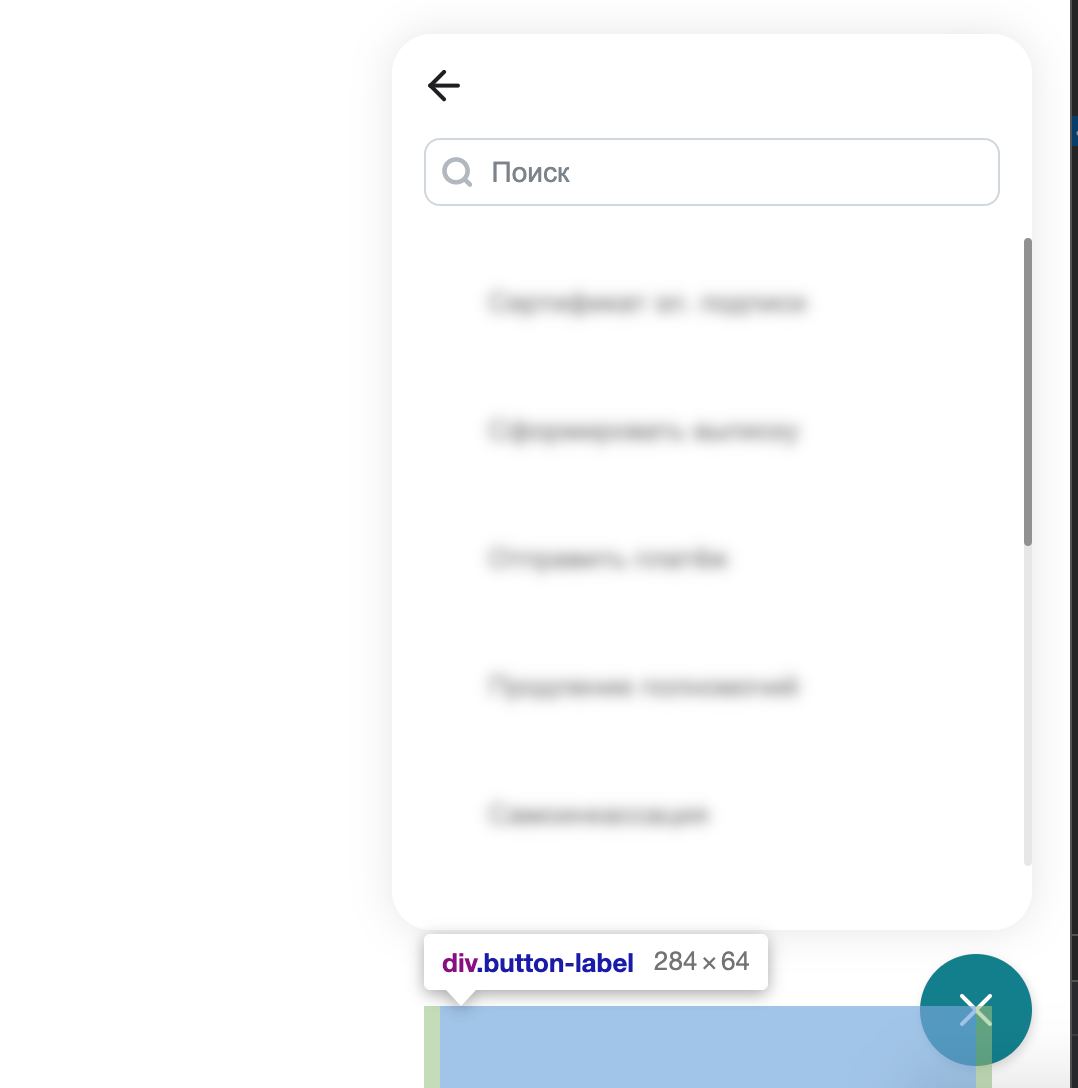Go back using the left arrow
The height and width of the screenshot is (1088, 1078).
[x=444, y=86]
